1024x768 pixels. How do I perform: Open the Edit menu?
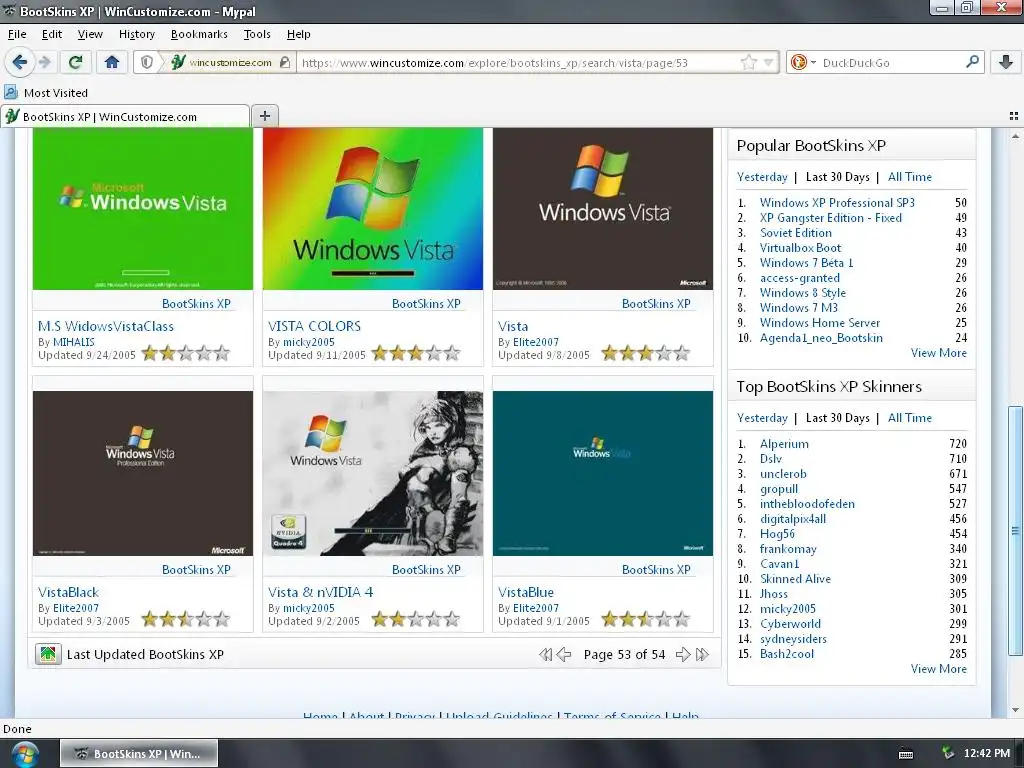pos(52,34)
